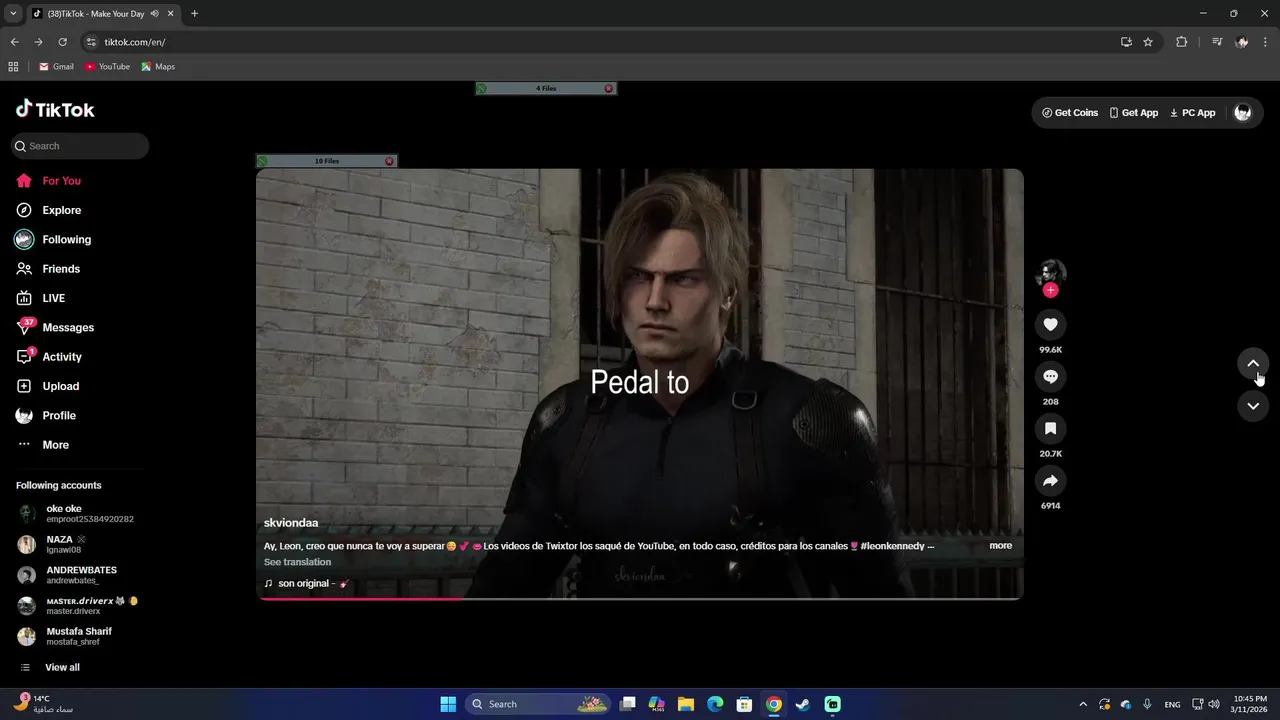1280x720 pixels.
Task: Open the YouTube bookmark
Action: tap(107, 67)
